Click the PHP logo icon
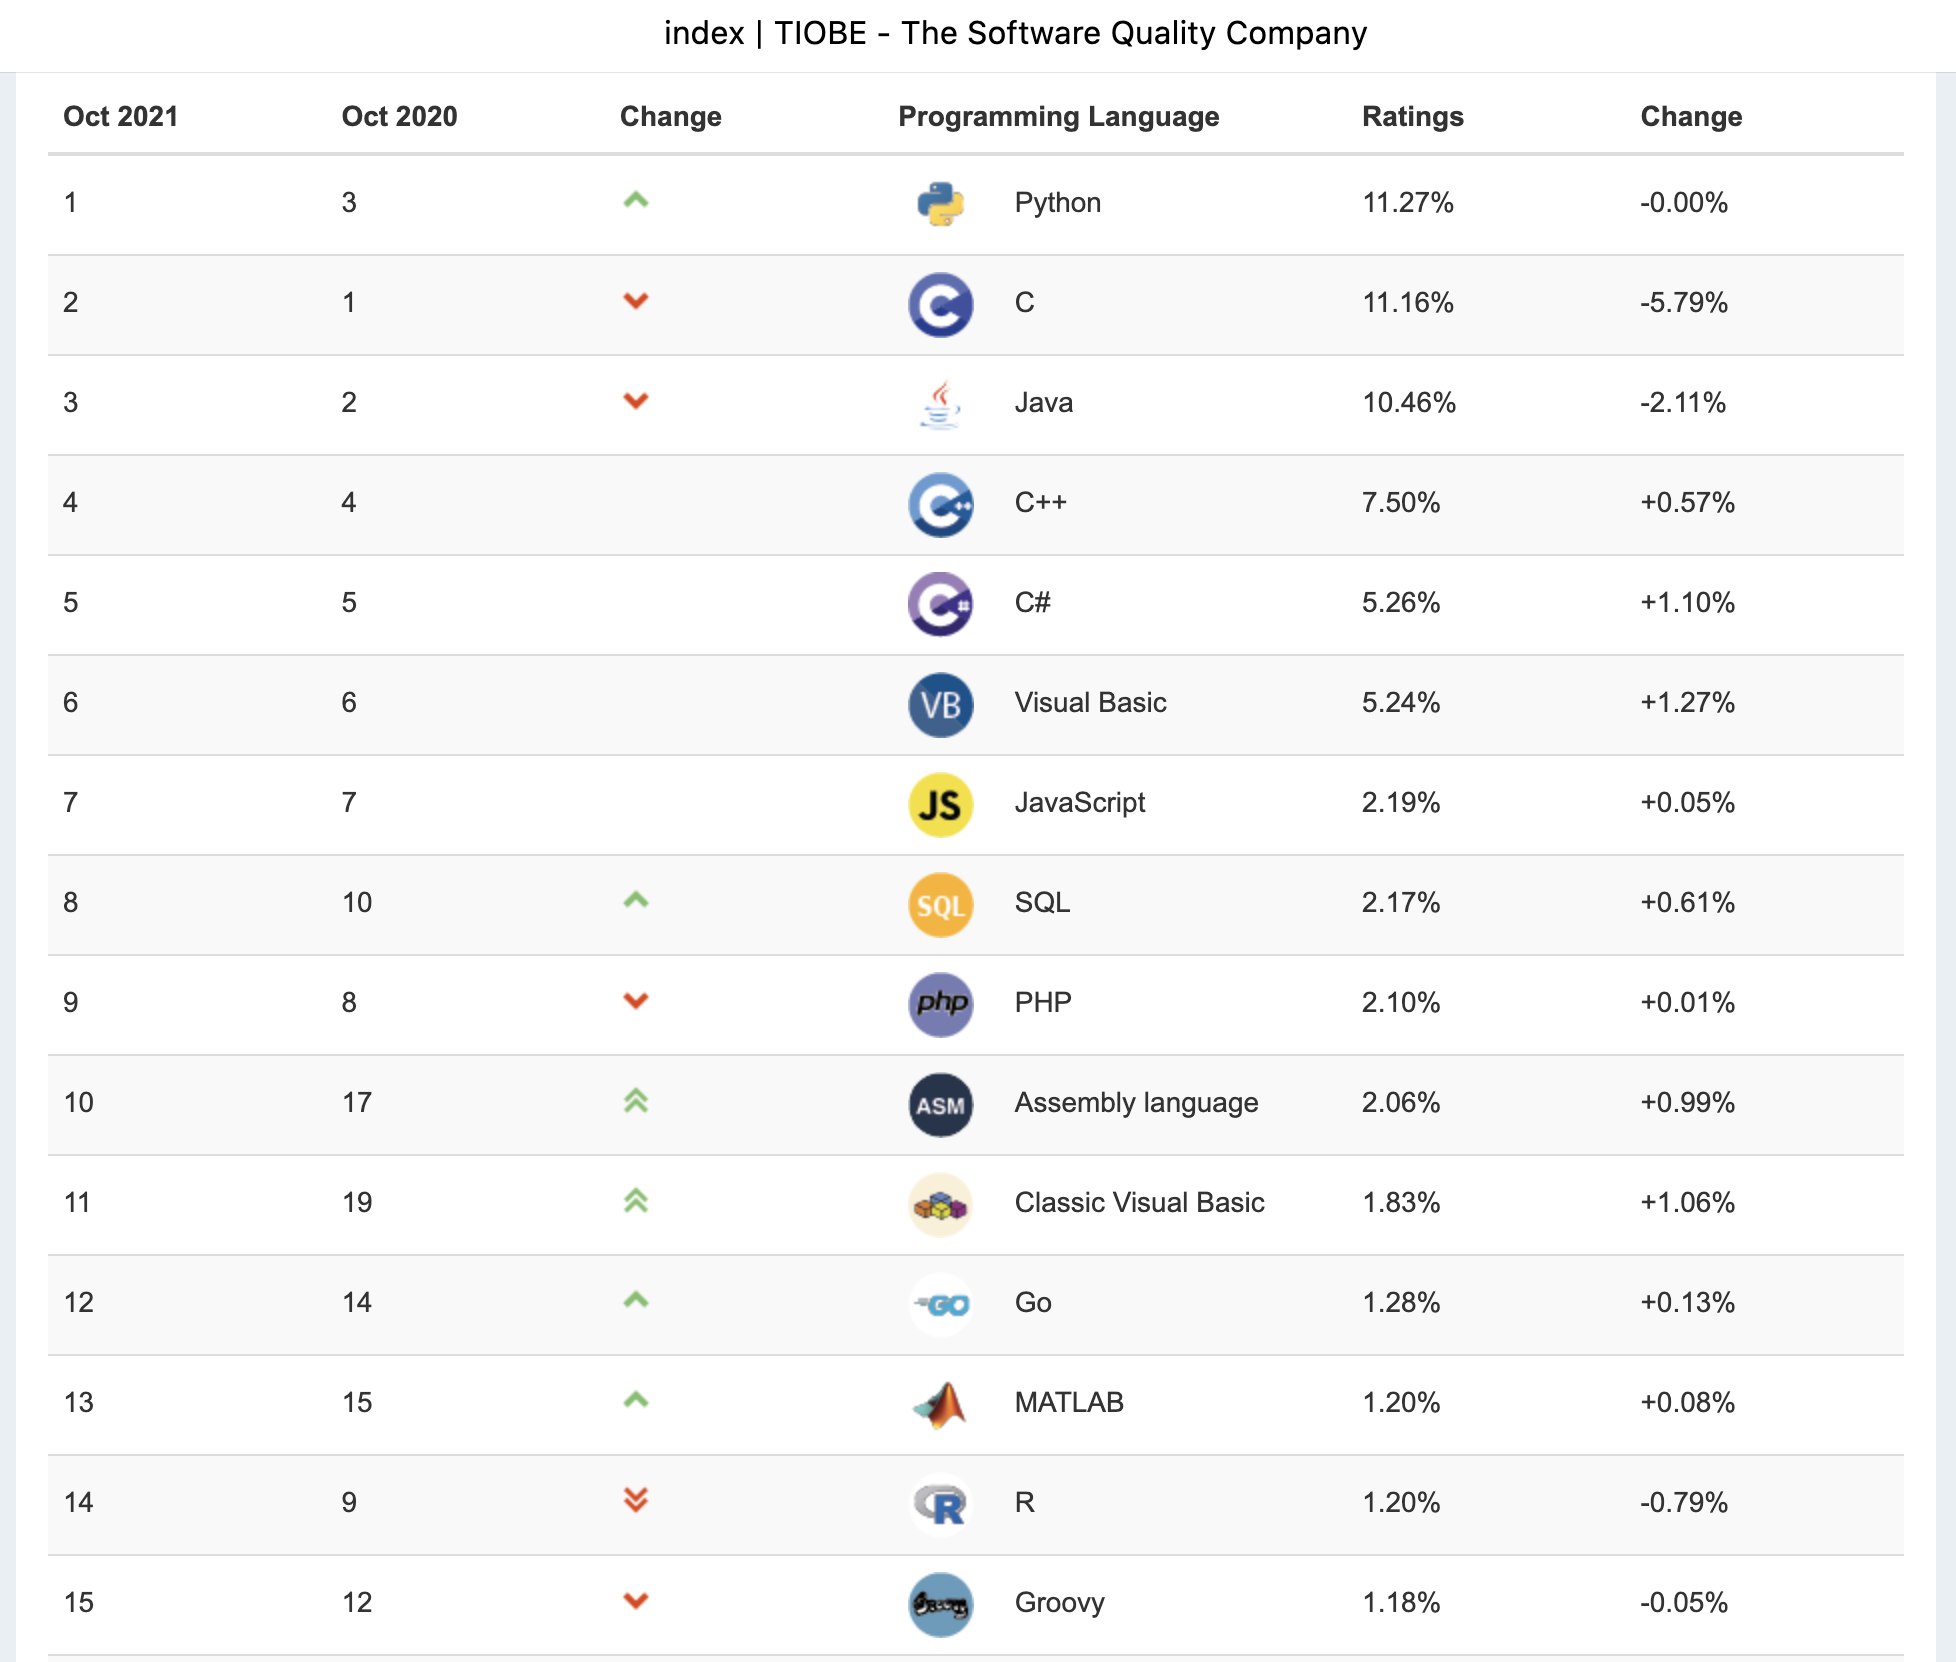This screenshot has width=1956, height=1662. (940, 1004)
